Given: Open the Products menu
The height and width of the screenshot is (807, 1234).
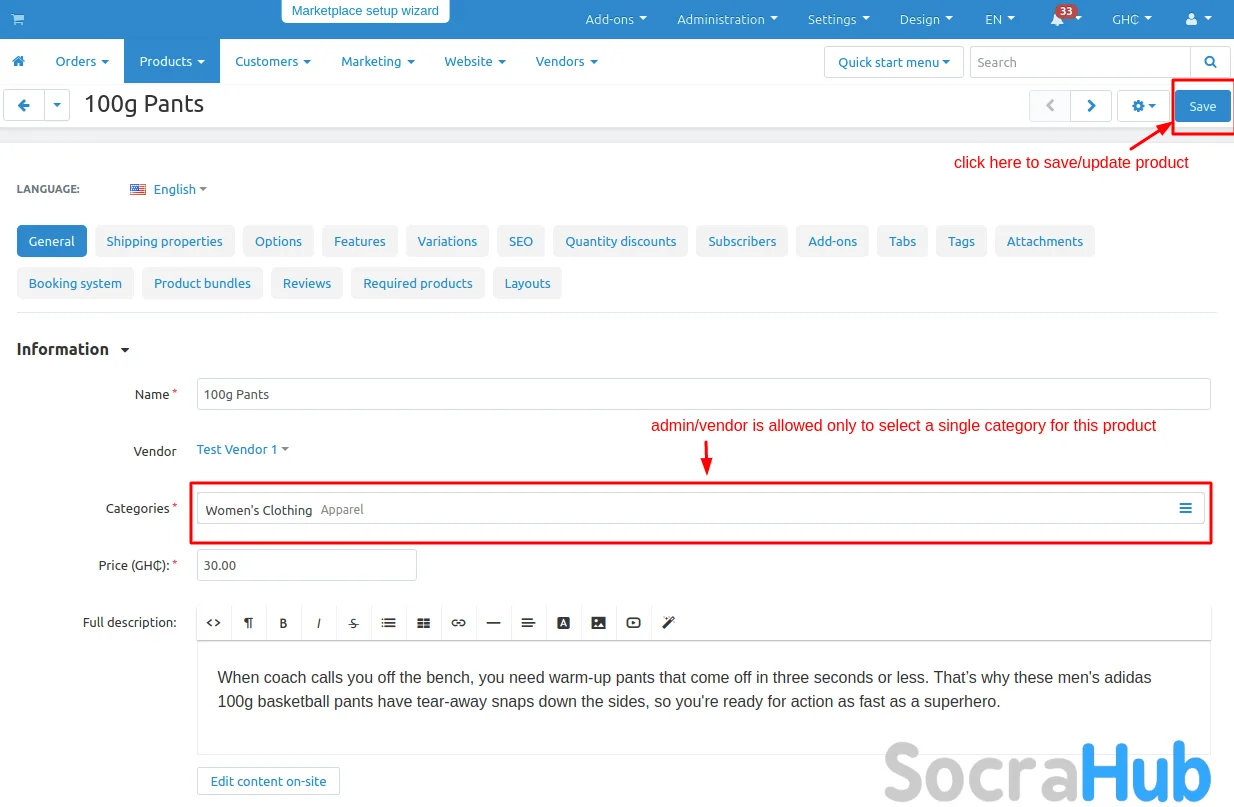Looking at the screenshot, I should (x=171, y=62).
